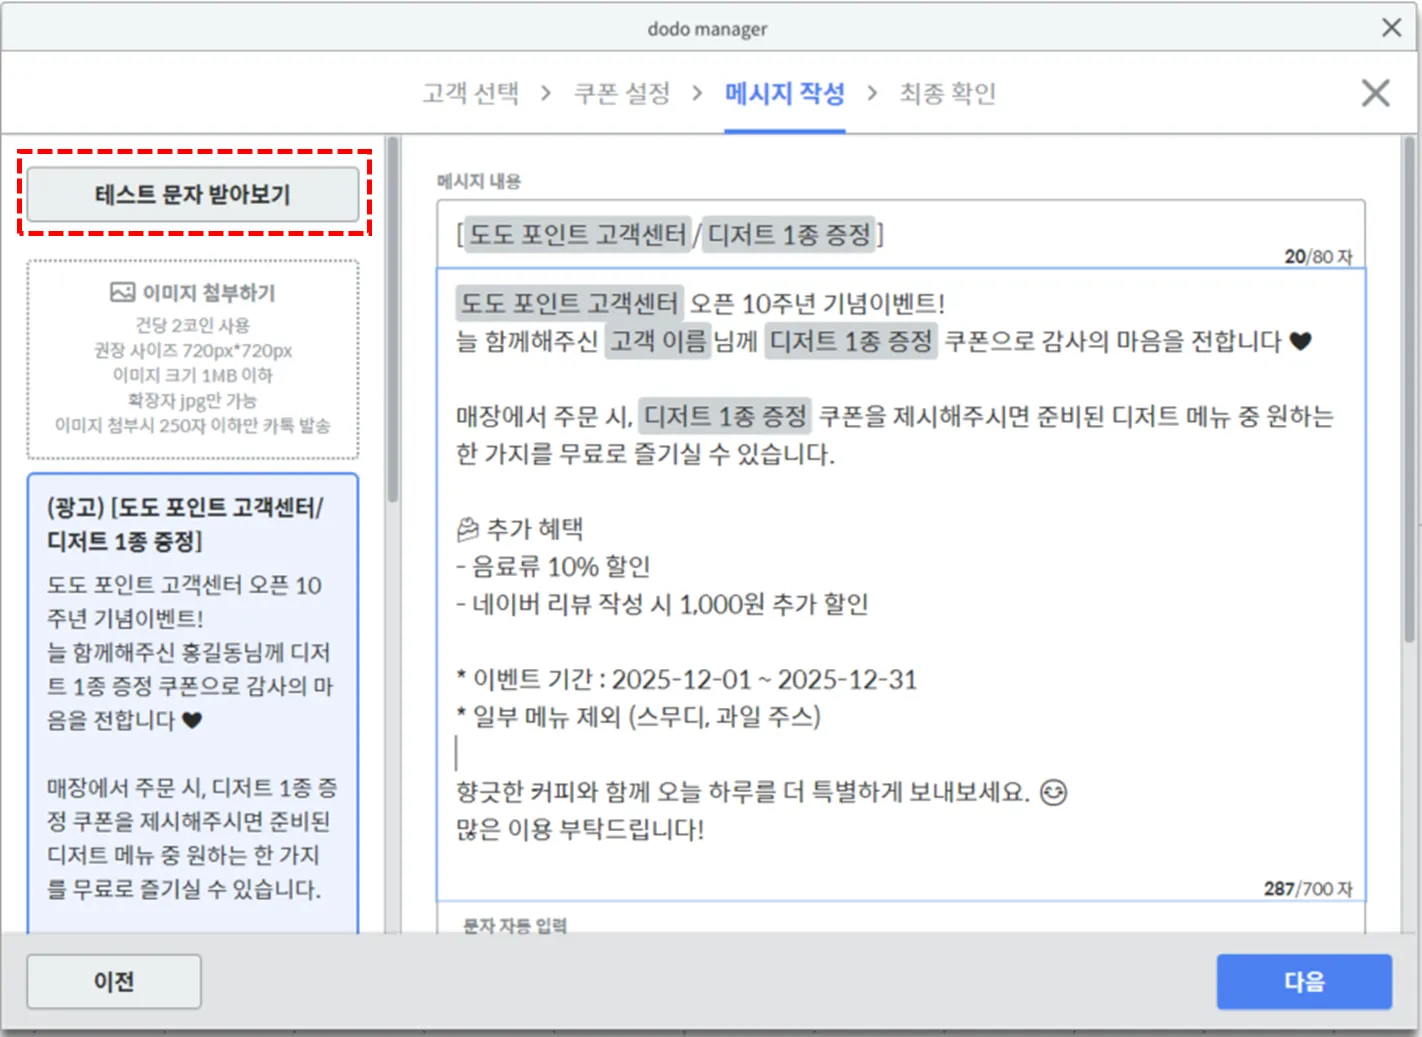
Task: Click the '이벤트 기간 : 2025-12-01 ~ 2025-12-31' line
Action: [686, 680]
